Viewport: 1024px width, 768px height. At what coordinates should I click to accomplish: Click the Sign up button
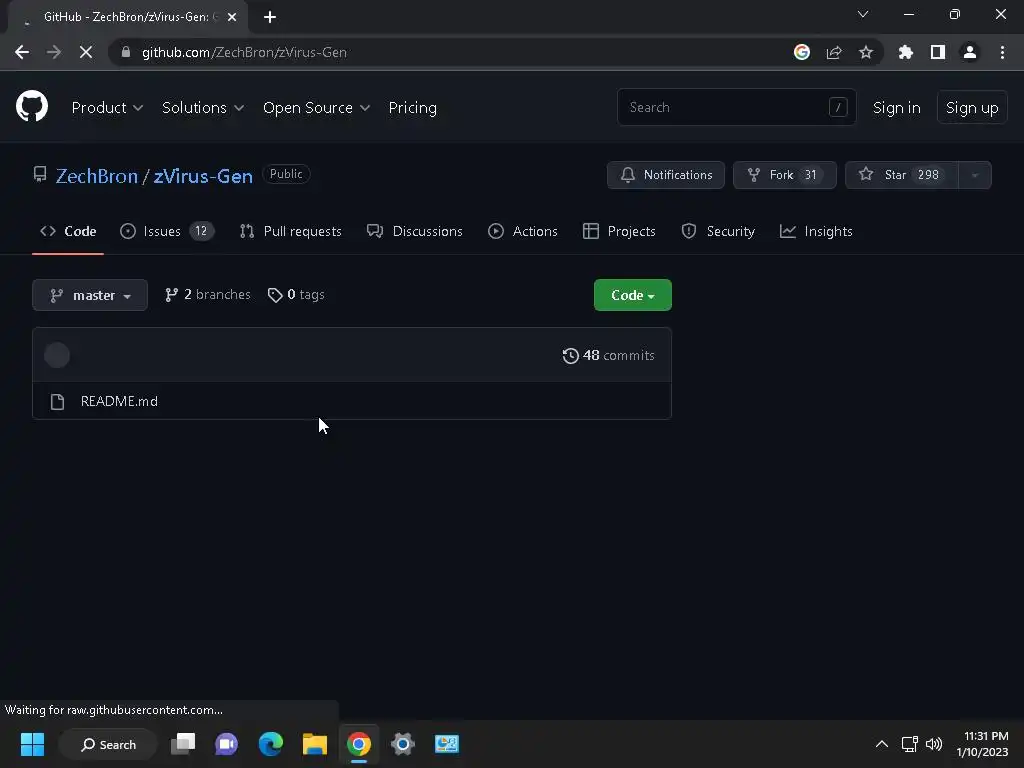(972, 108)
